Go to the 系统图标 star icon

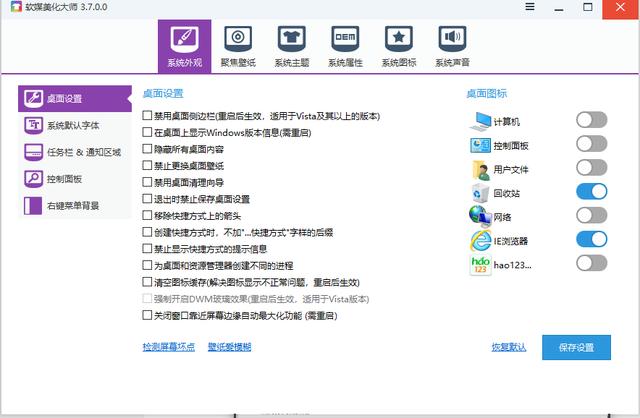tap(399, 39)
